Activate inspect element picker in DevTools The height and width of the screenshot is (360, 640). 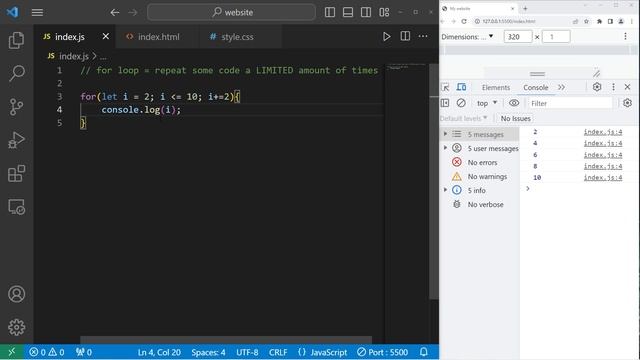coord(445,87)
